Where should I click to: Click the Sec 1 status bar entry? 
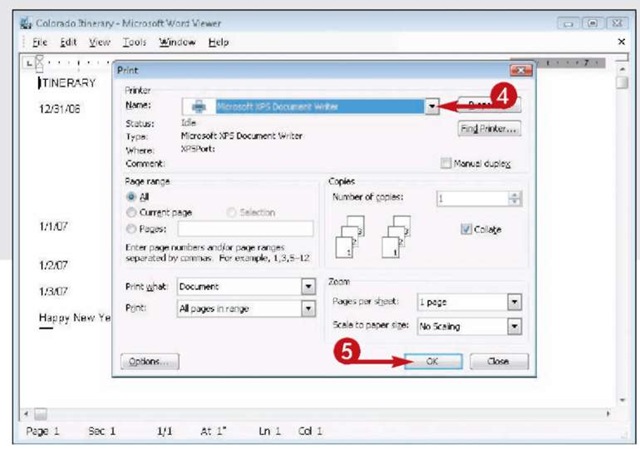(x=102, y=431)
